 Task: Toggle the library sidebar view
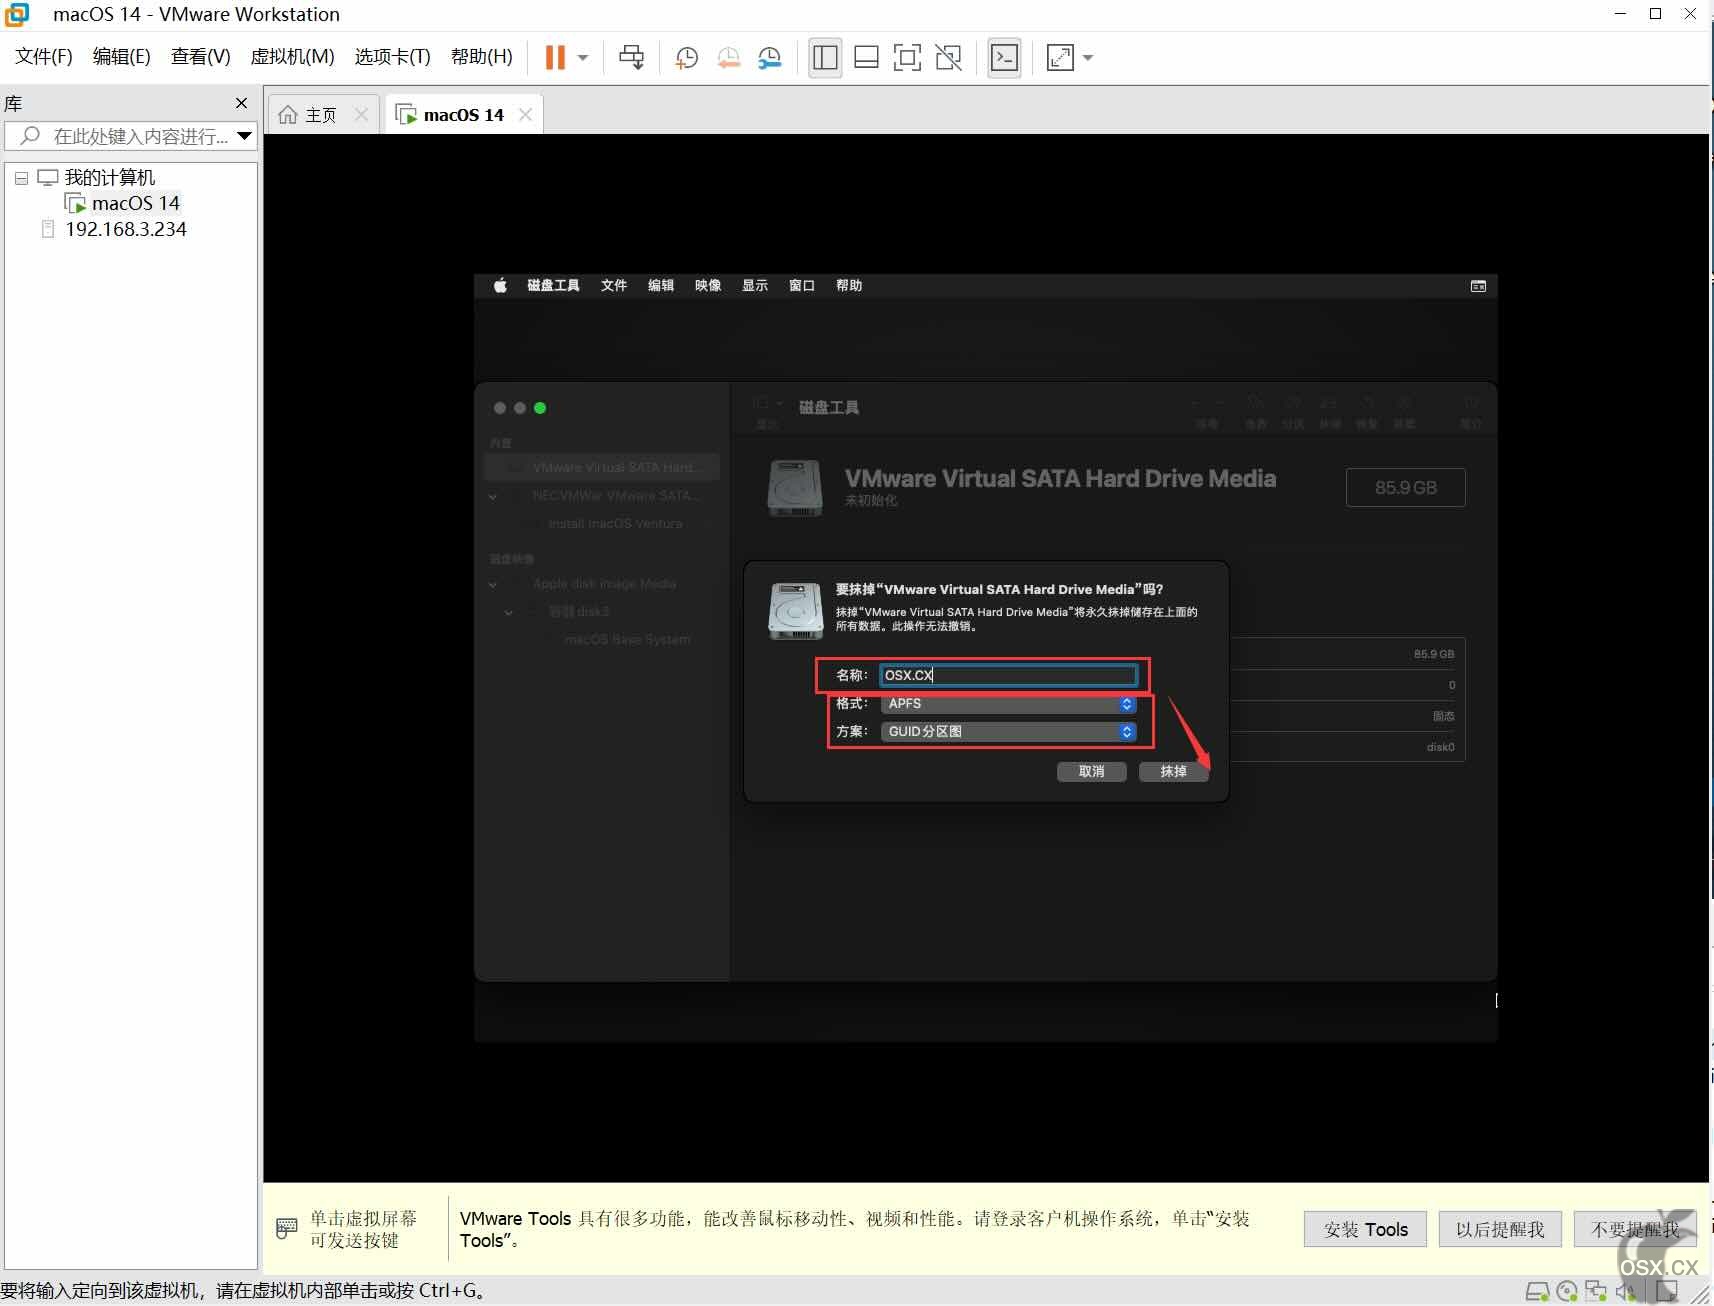[825, 57]
